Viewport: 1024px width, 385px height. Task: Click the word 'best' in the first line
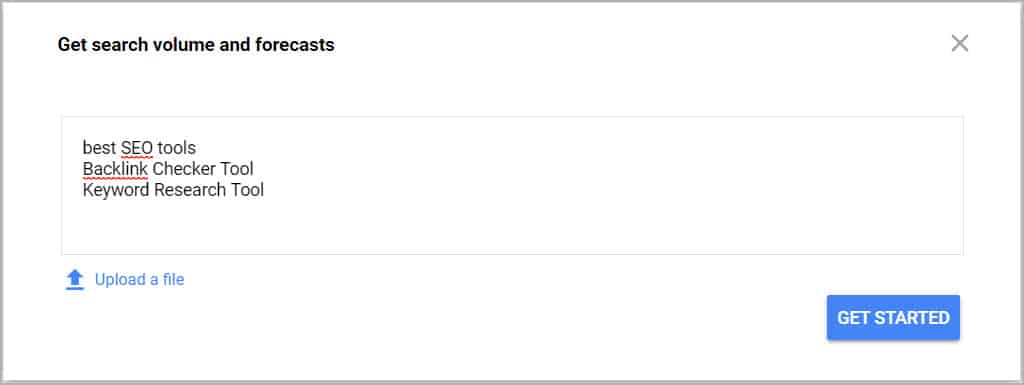100,147
